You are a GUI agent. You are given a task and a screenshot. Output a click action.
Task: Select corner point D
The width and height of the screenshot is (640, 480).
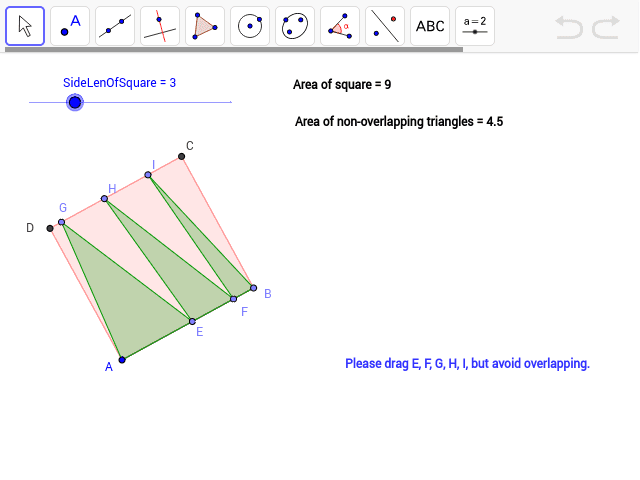pyautogui.click(x=50, y=228)
